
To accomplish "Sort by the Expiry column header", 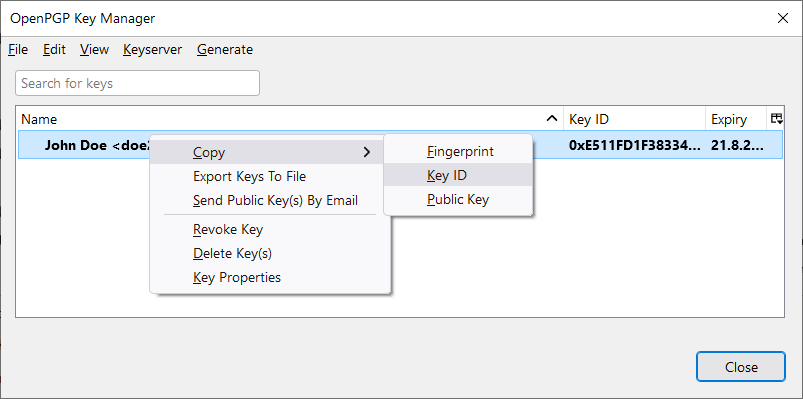I will [736, 119].
